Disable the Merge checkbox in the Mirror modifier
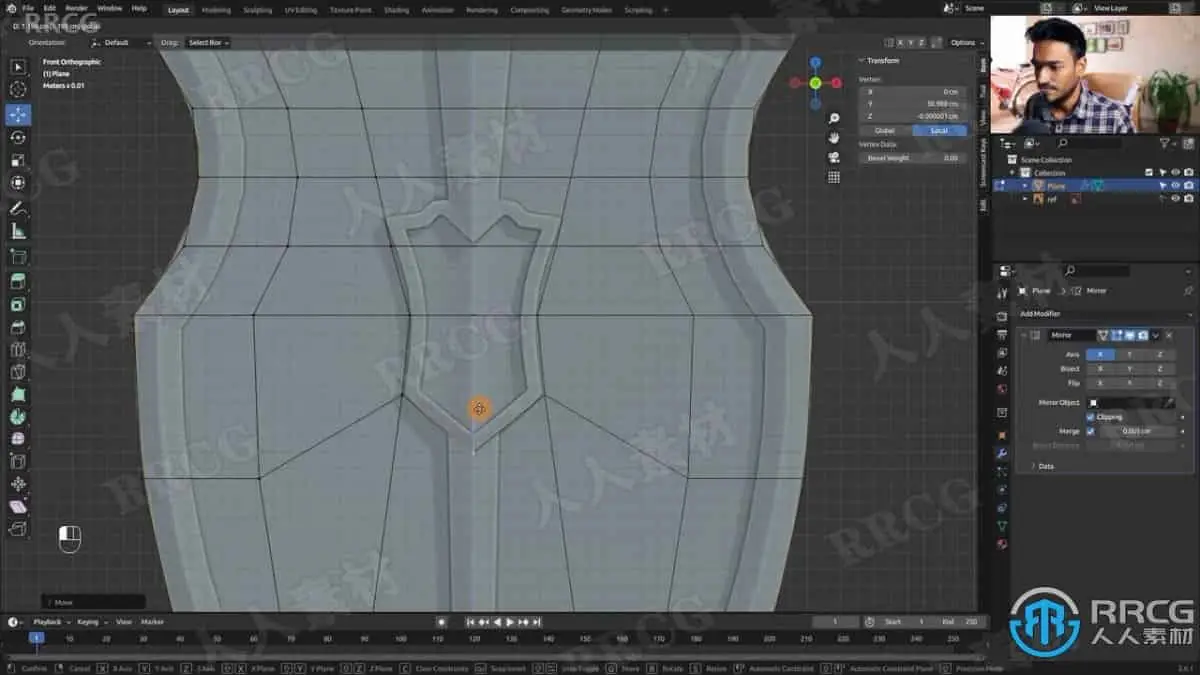This screenshot has width=1200, height=675. click(x=1089, y=431)
